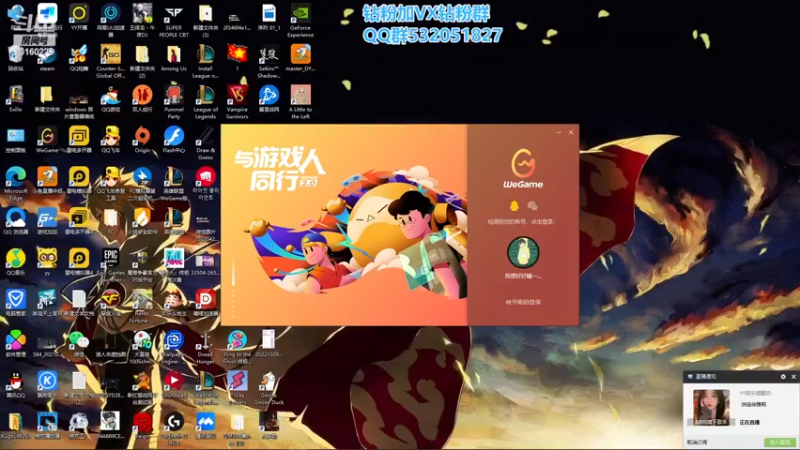Open the Tencent PC Manager shield icon

click(15, 303)
